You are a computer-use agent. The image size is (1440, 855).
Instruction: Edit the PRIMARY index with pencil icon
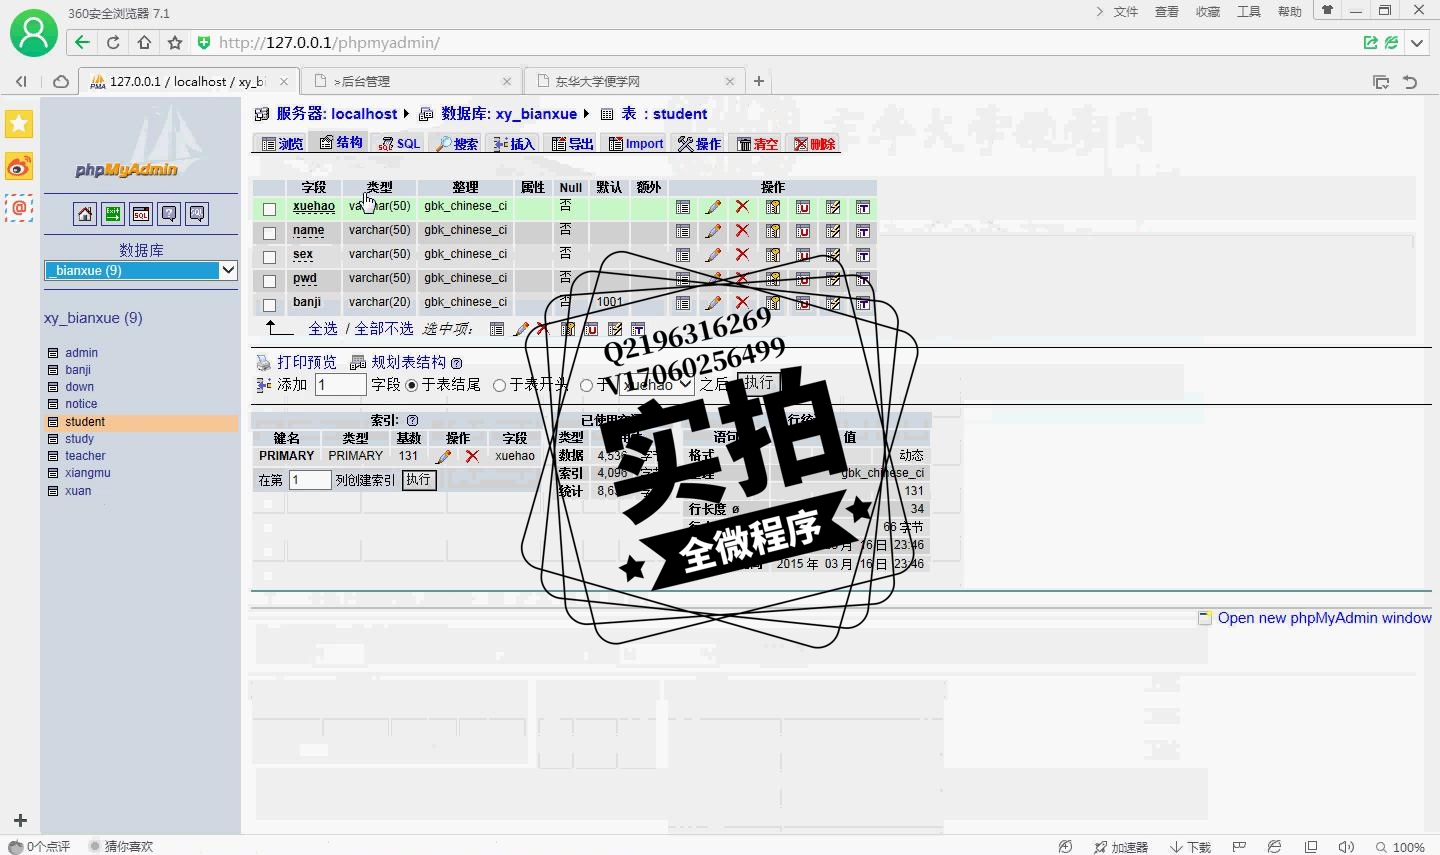444,456
